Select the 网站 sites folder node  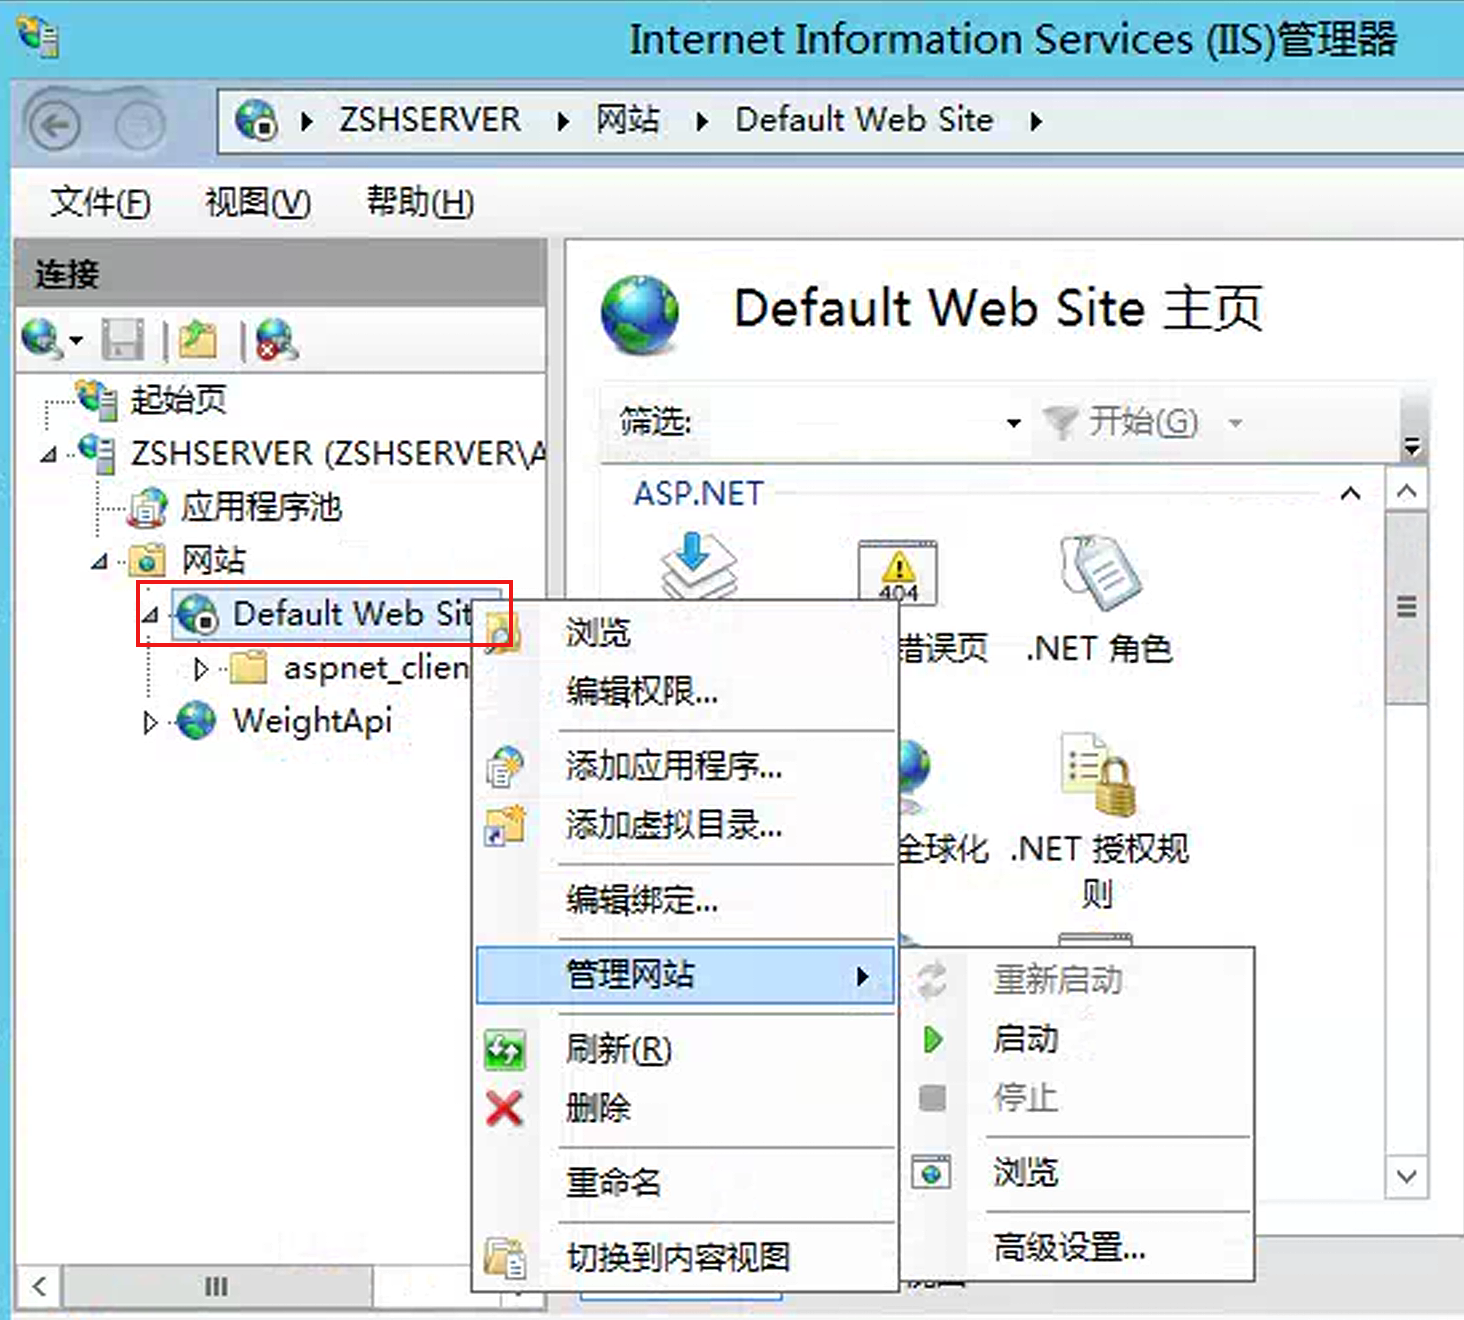213,560
